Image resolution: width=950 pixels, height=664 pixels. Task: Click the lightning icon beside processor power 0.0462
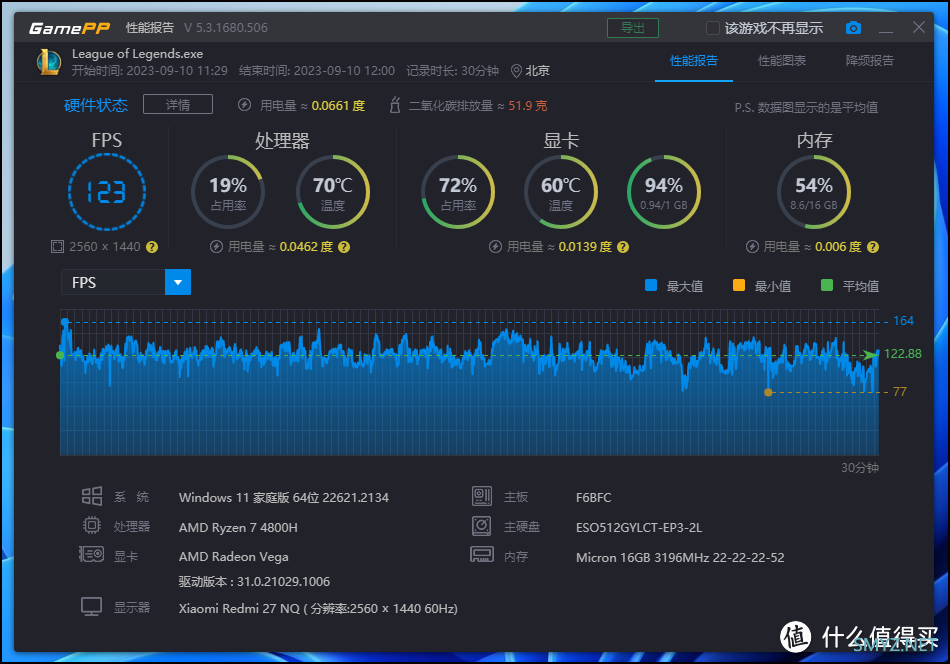pyautogui.click(x=216, y=247)
